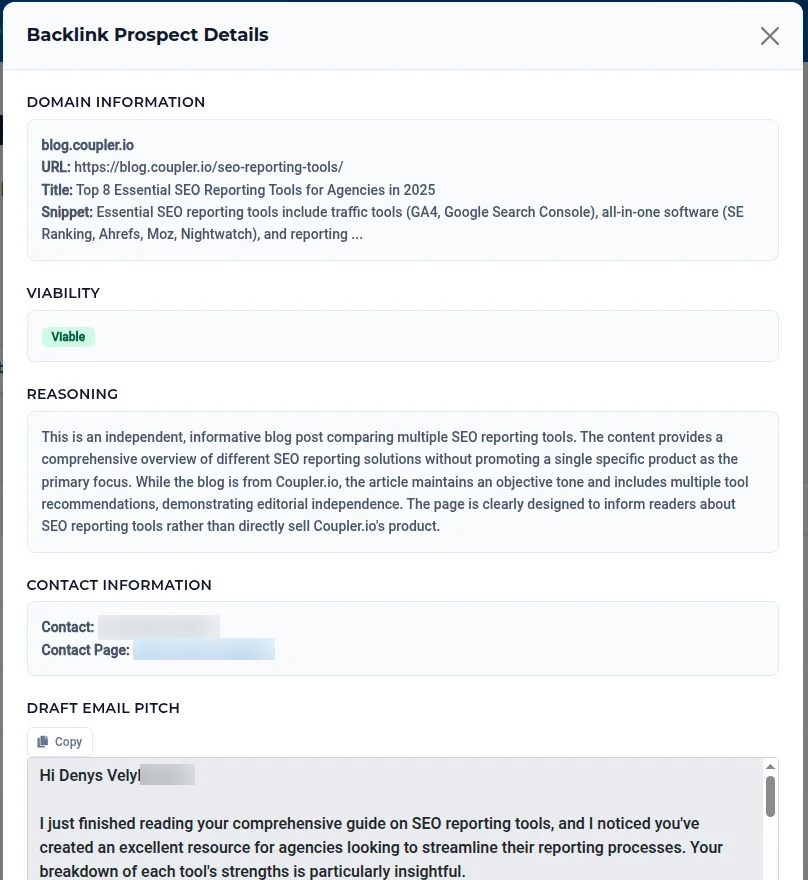Click the greeting line starting with Hi Denys

[x=90, y=774]
